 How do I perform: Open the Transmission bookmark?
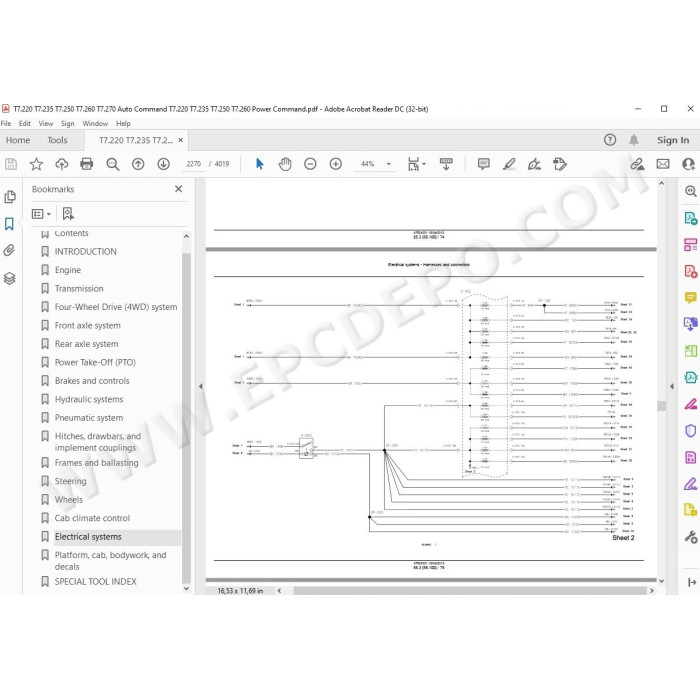click(79, 289)
